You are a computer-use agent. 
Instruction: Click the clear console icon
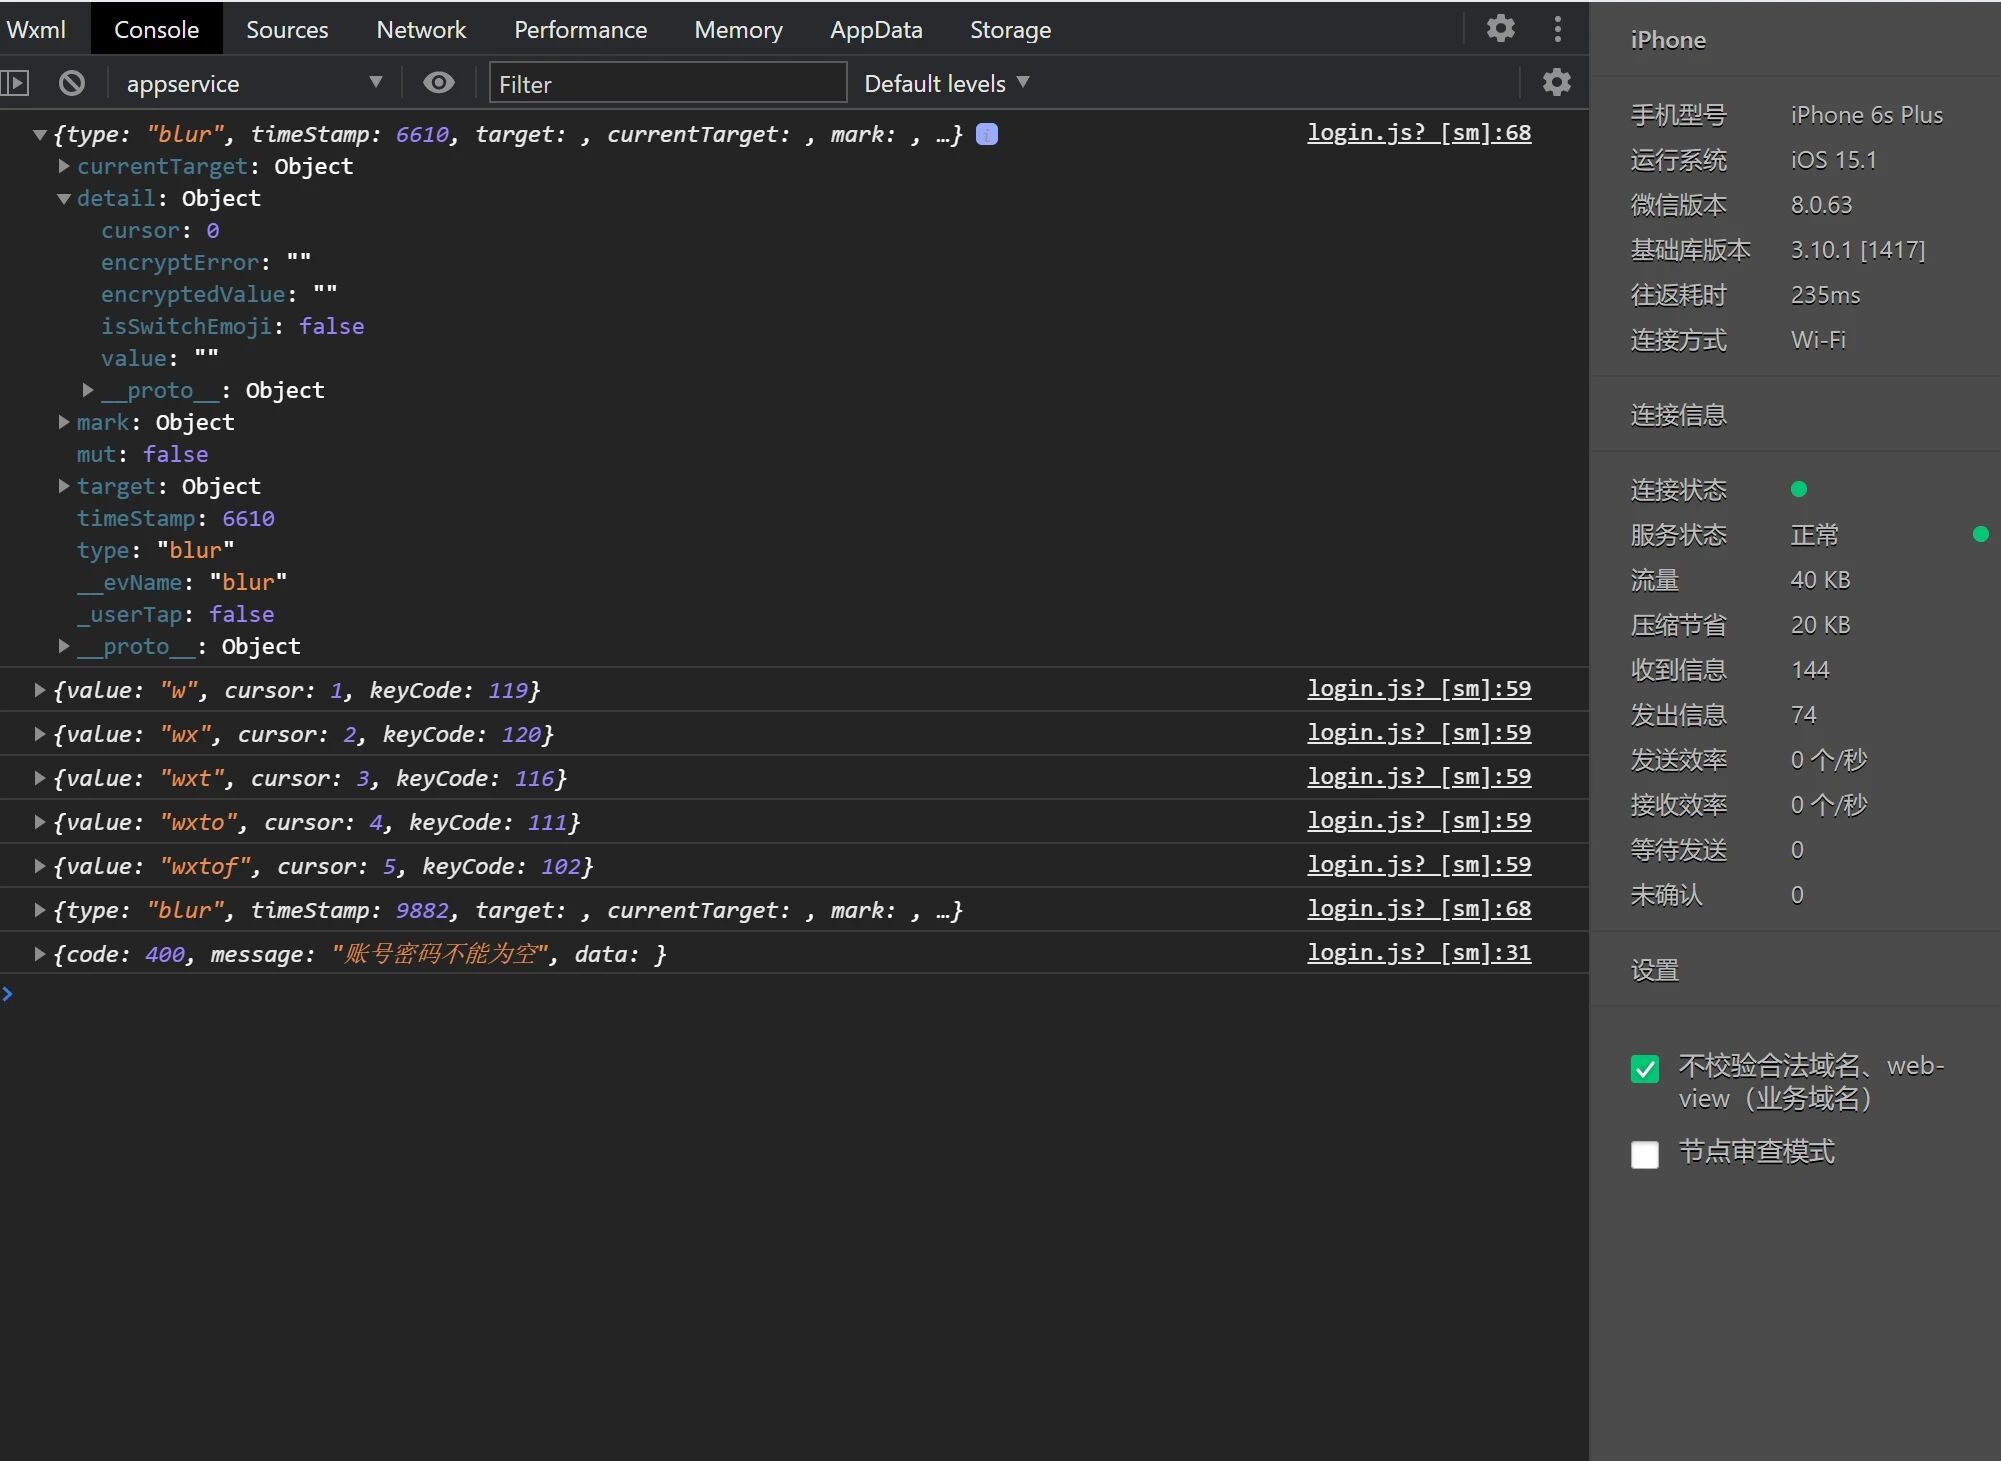[72, 83]
